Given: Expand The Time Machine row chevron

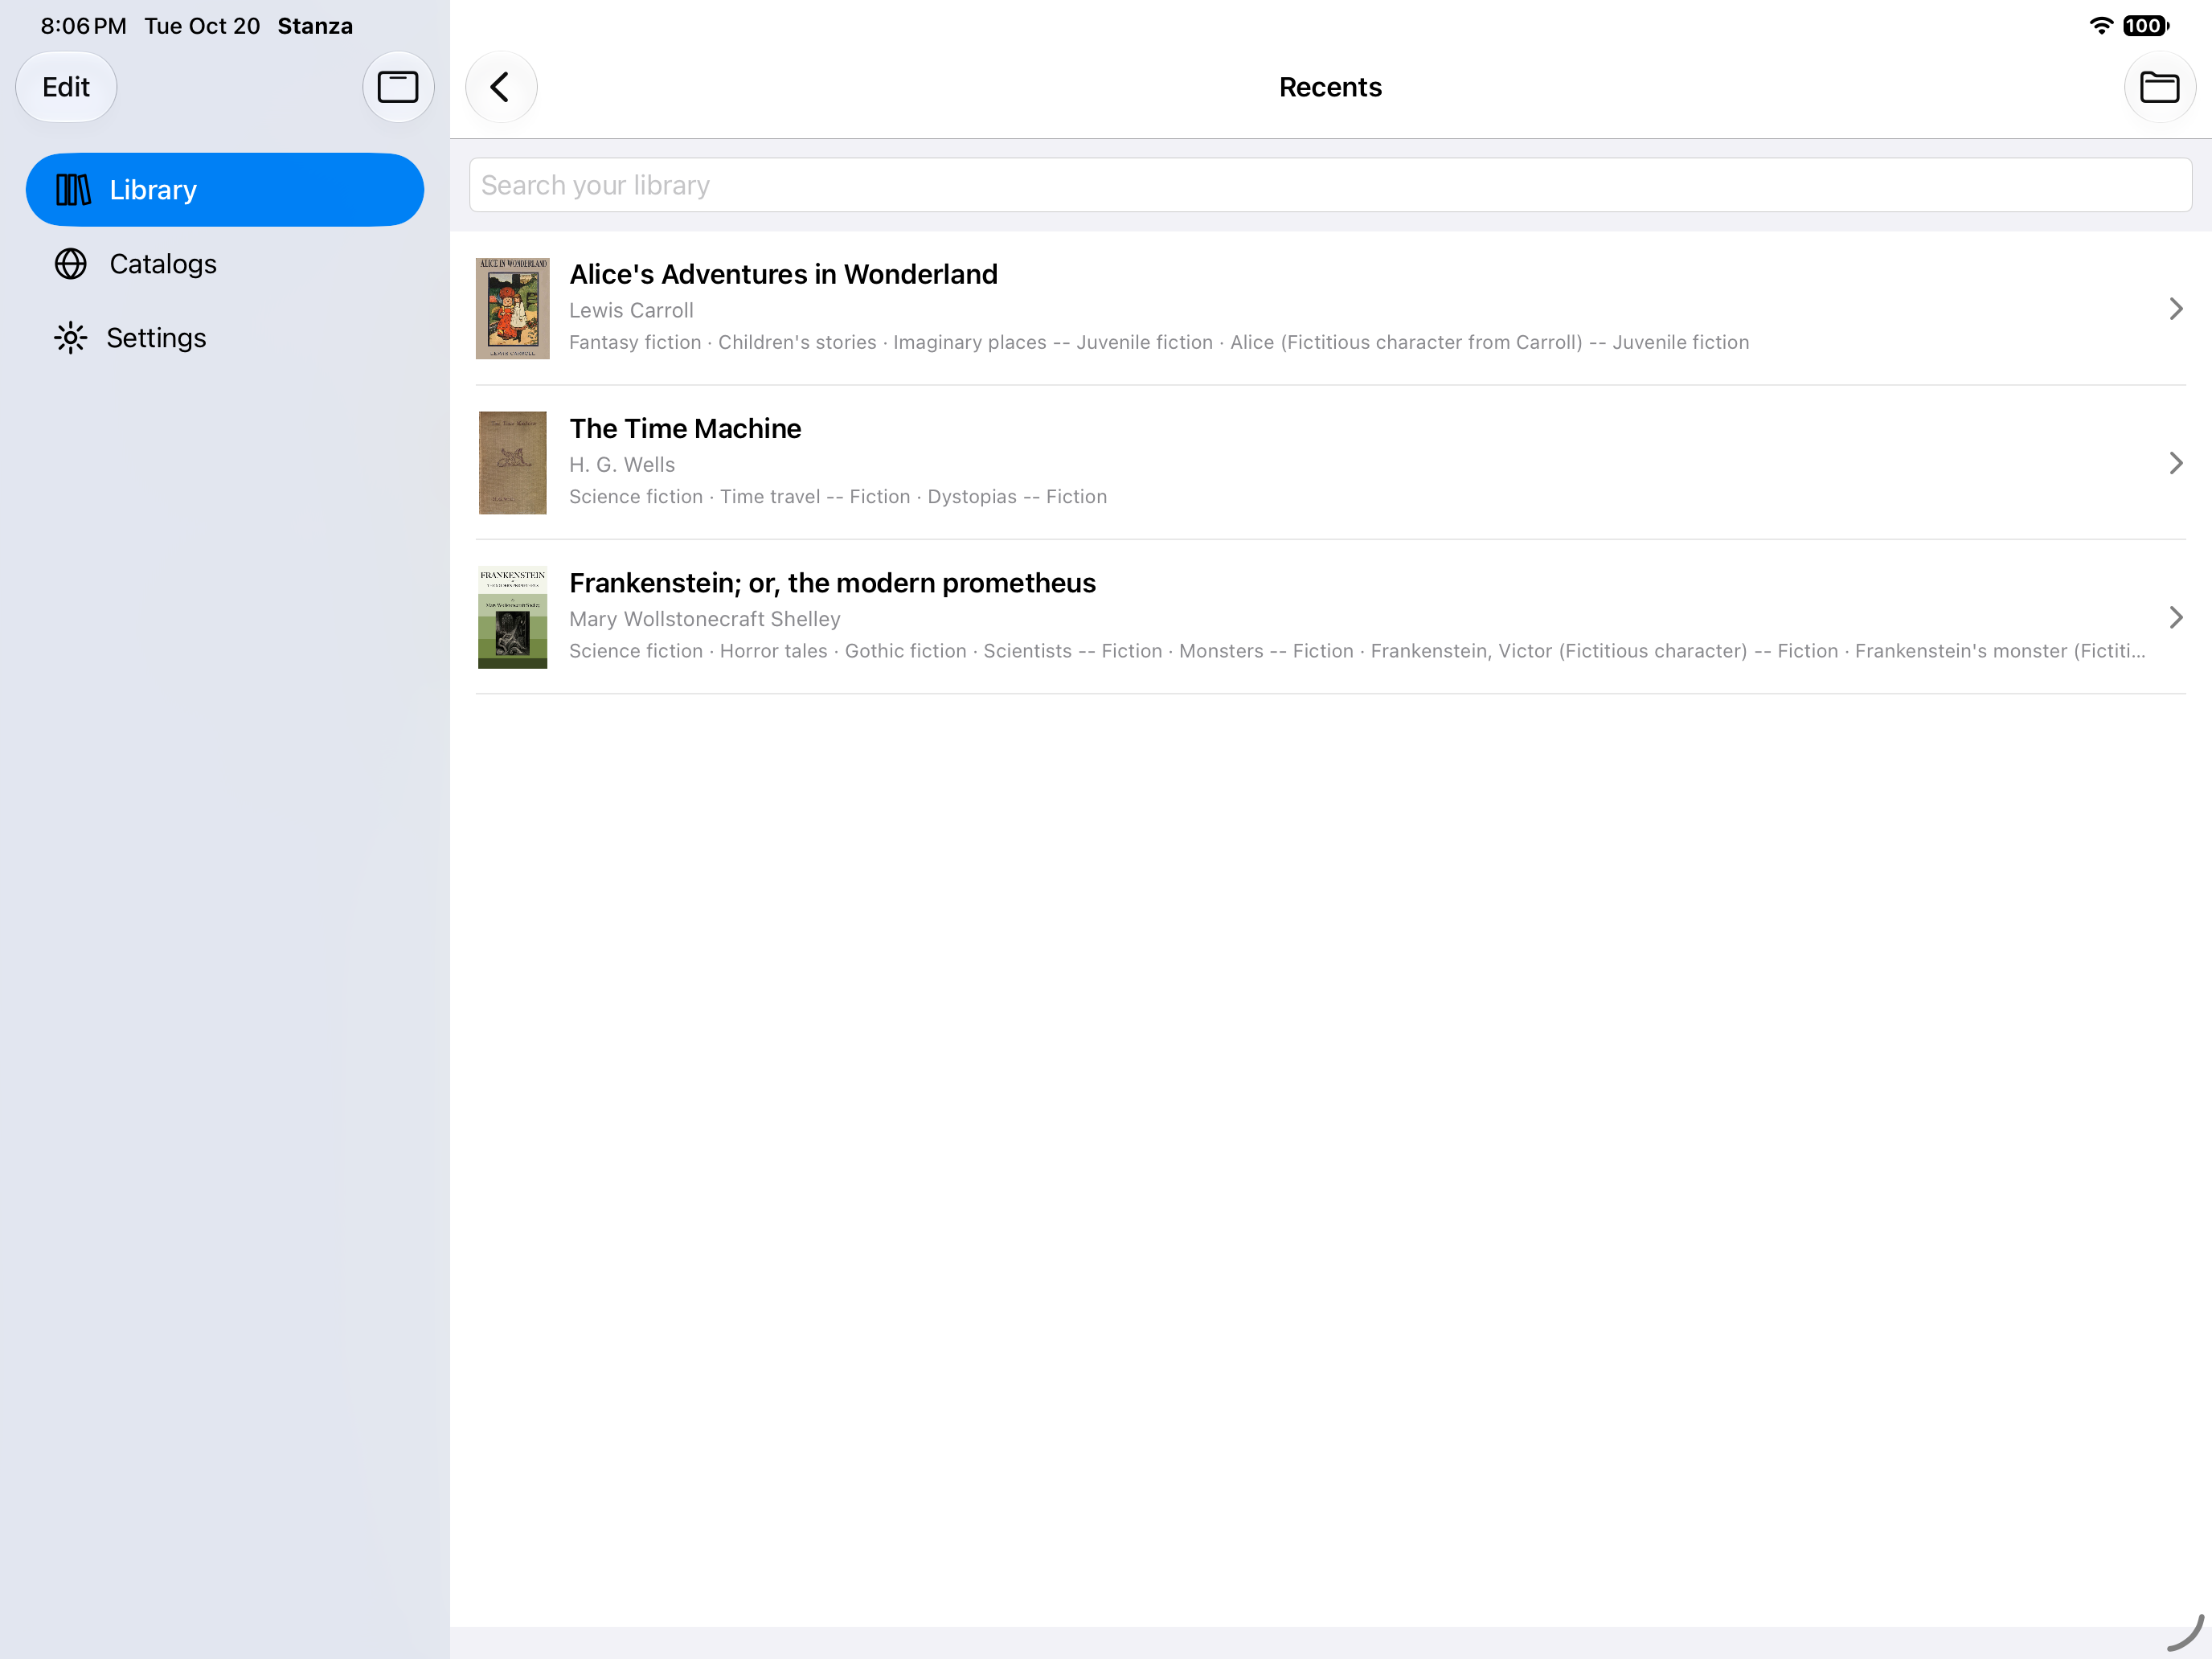Looking at the screenshot, I should coord(2176,463).
